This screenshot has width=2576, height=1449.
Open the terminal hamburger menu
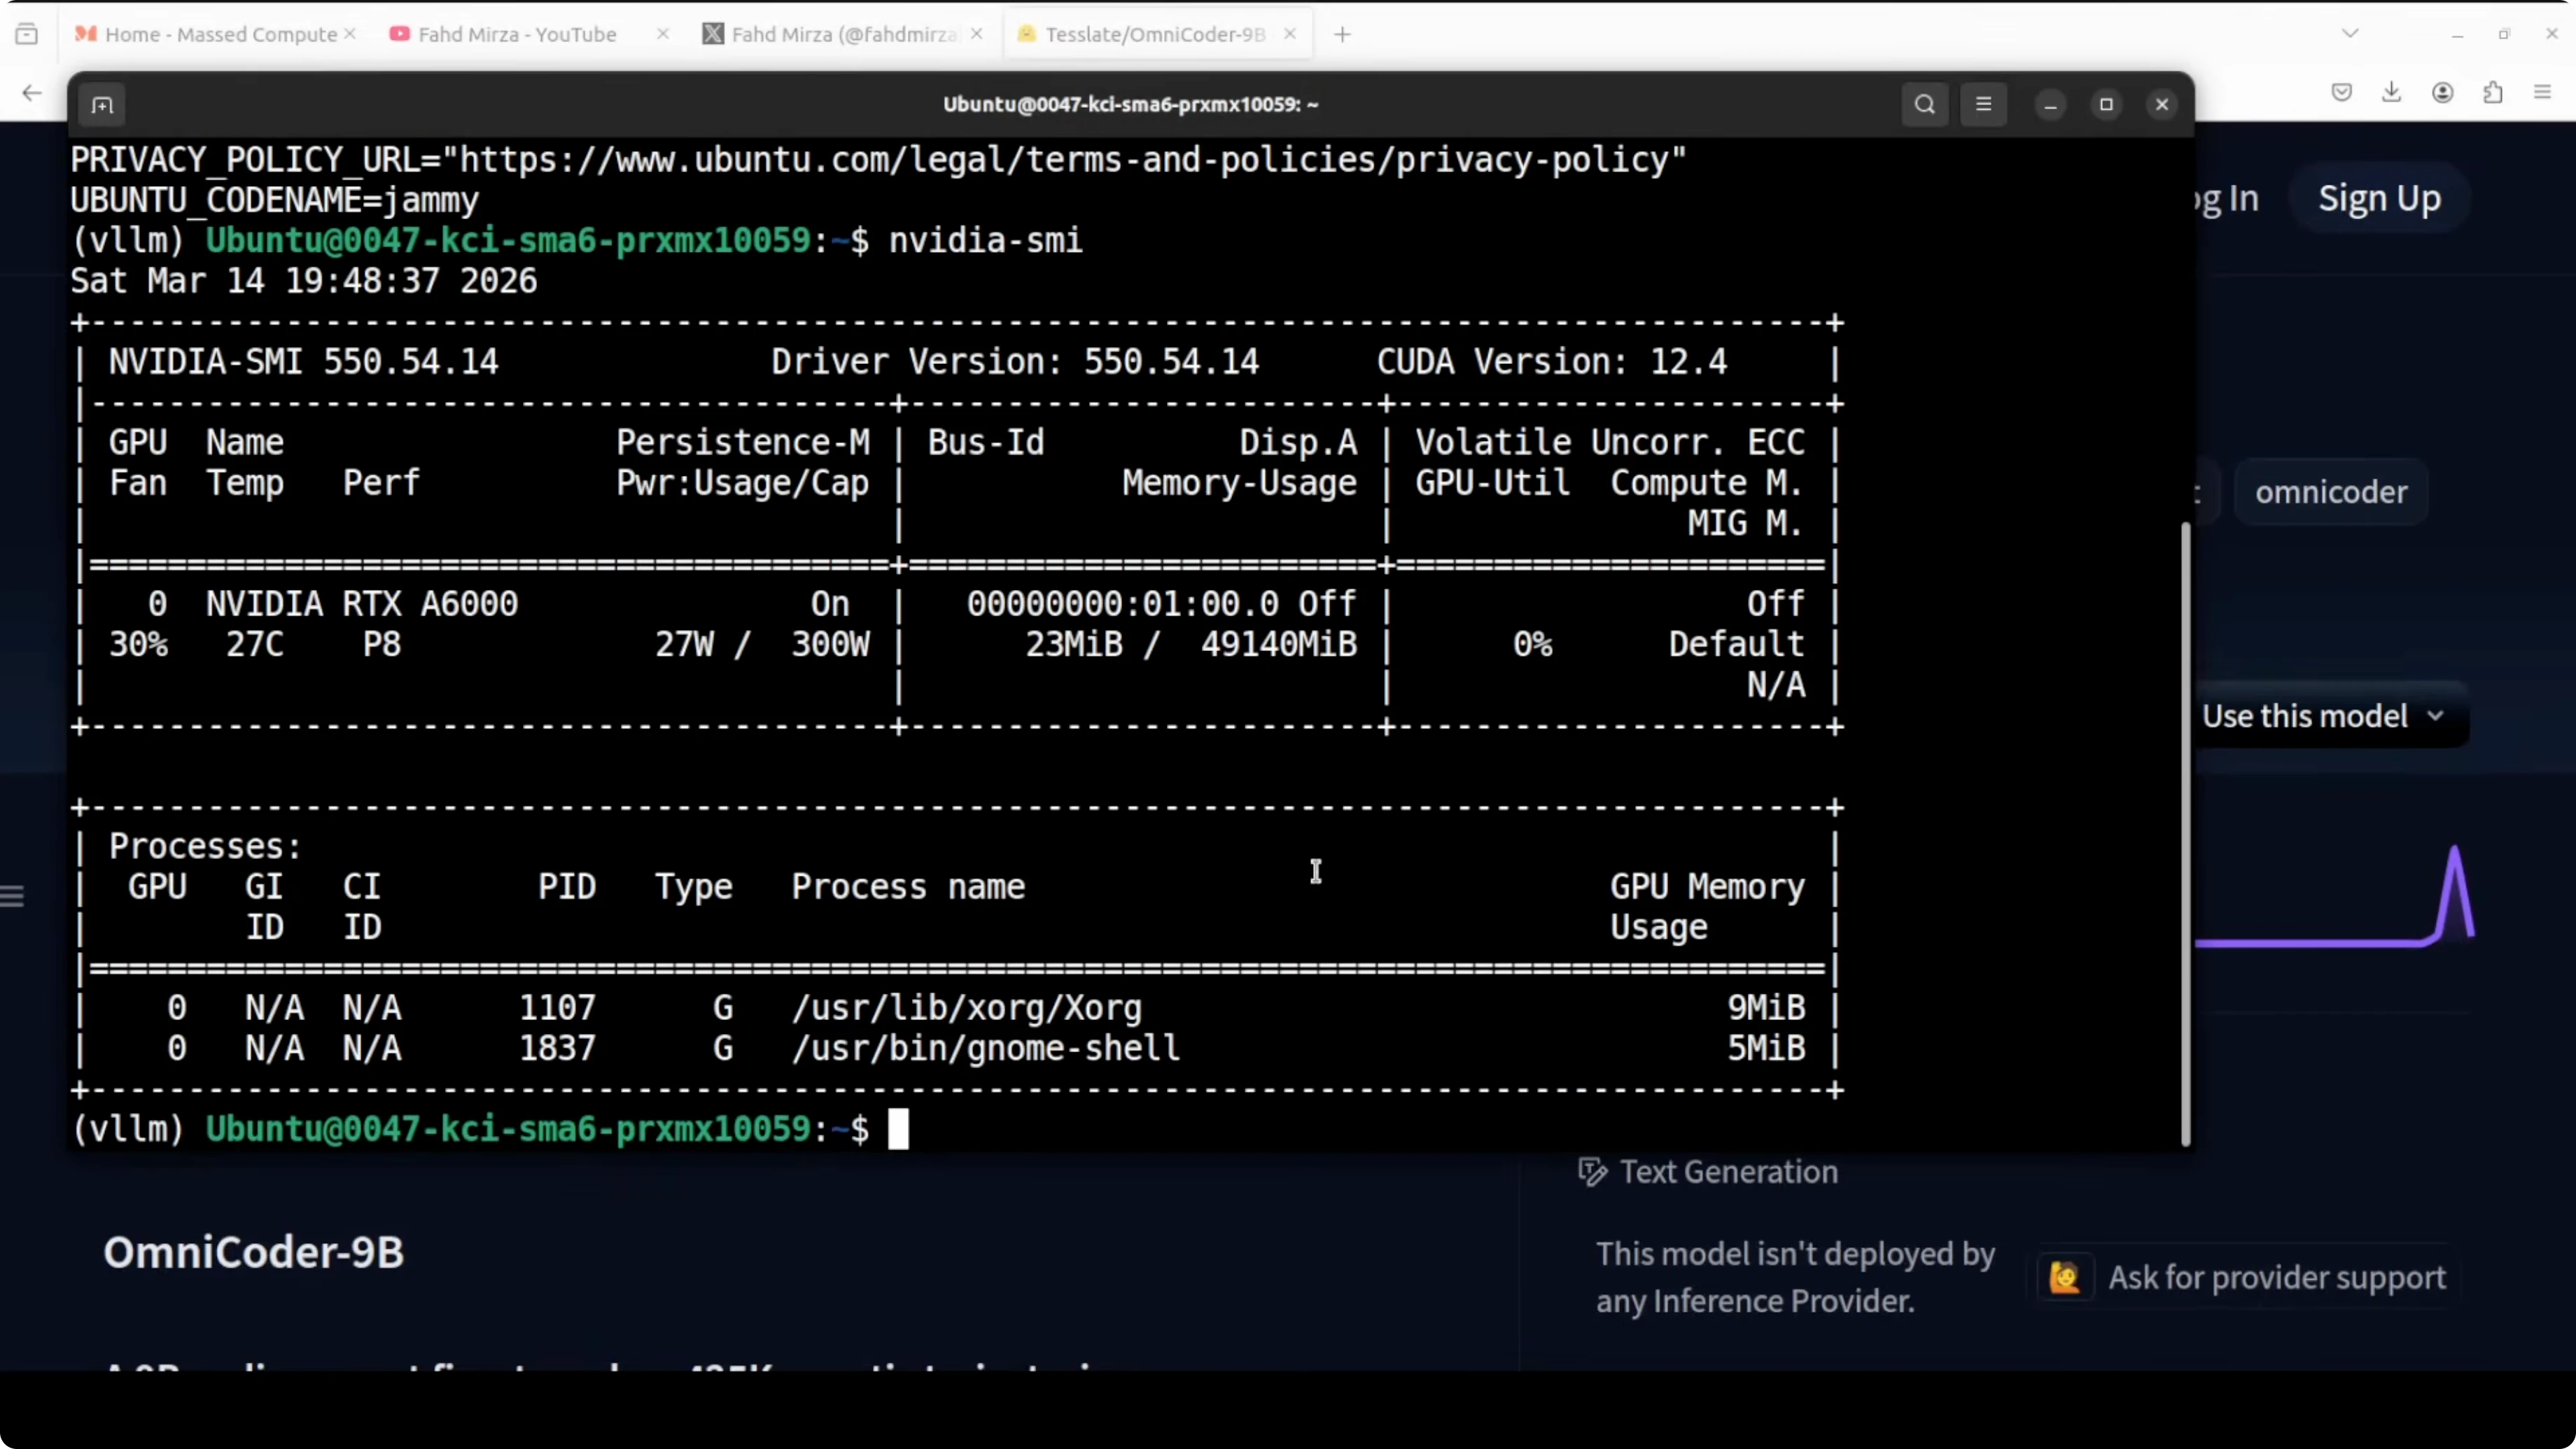[x=1984, y=105]
